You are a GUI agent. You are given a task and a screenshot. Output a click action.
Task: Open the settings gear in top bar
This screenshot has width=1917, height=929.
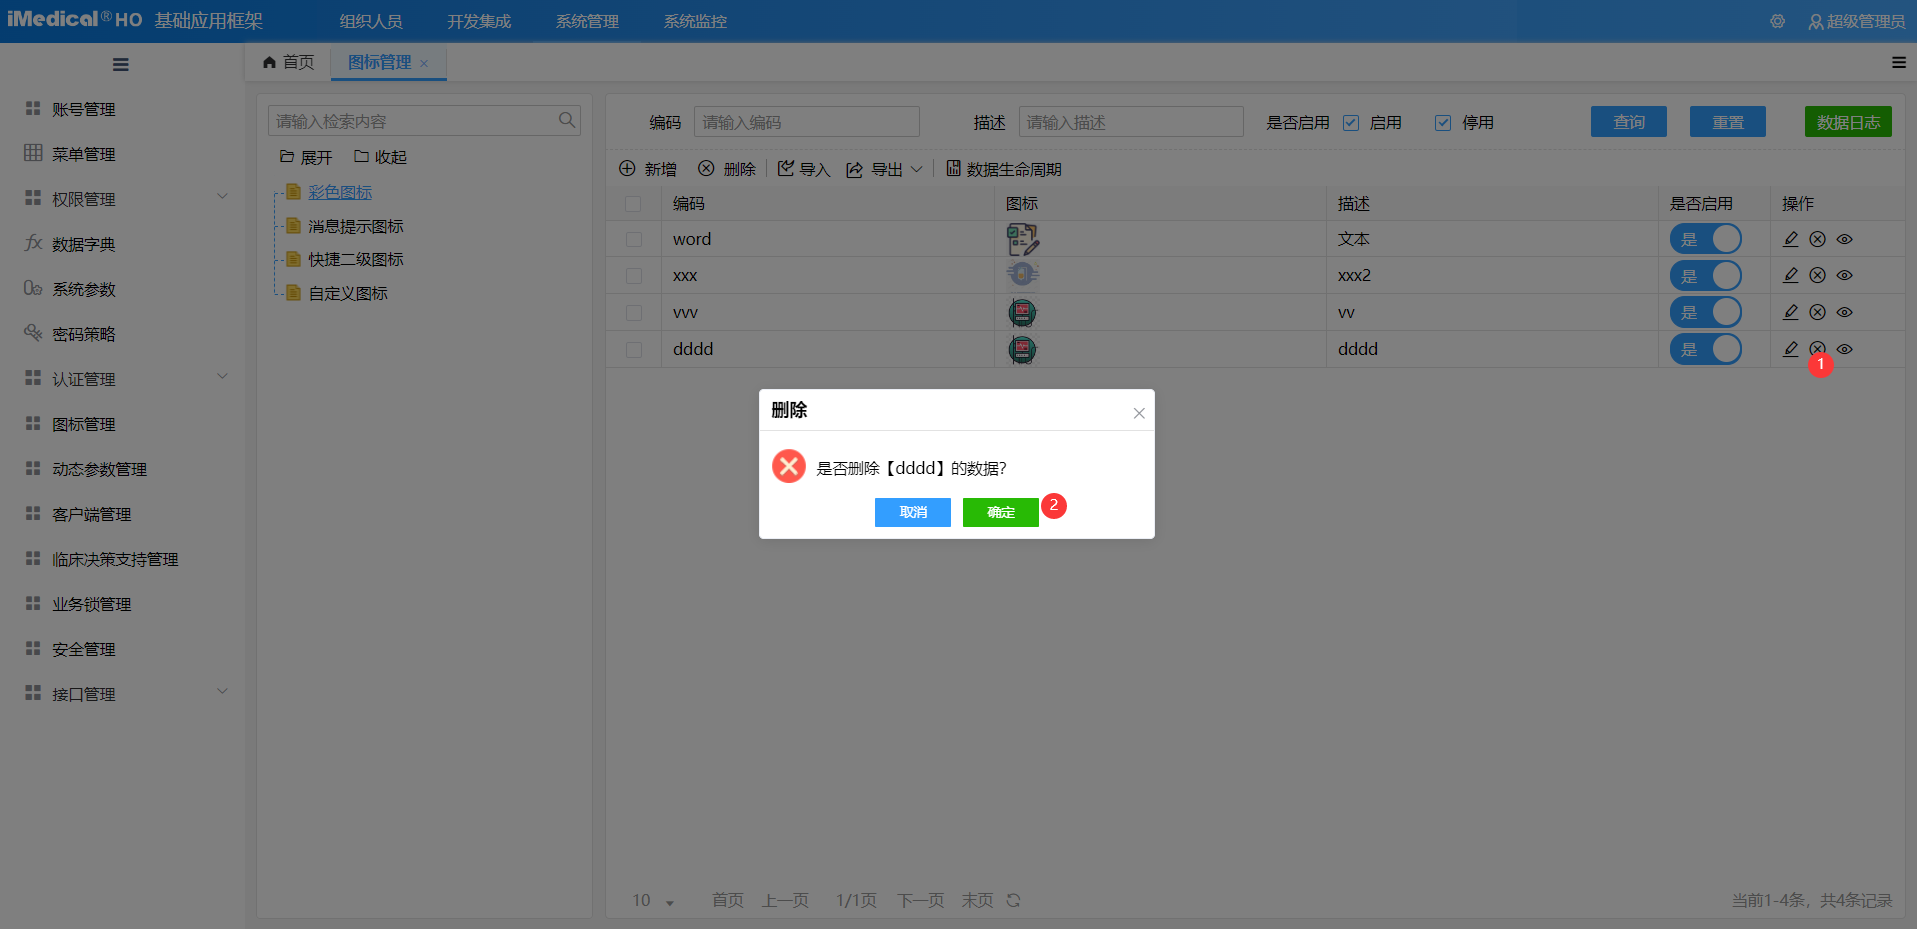point(1777,21)
